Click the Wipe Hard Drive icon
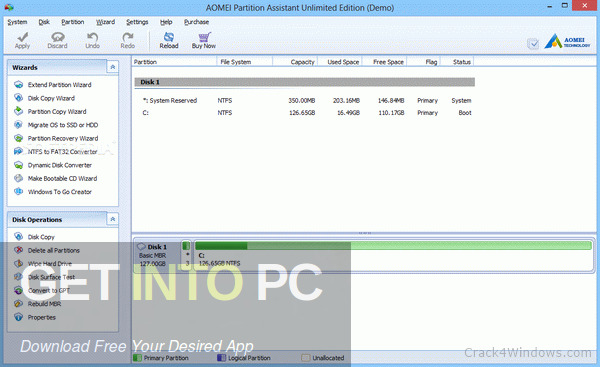600x367 pixels. pos(18,264)
